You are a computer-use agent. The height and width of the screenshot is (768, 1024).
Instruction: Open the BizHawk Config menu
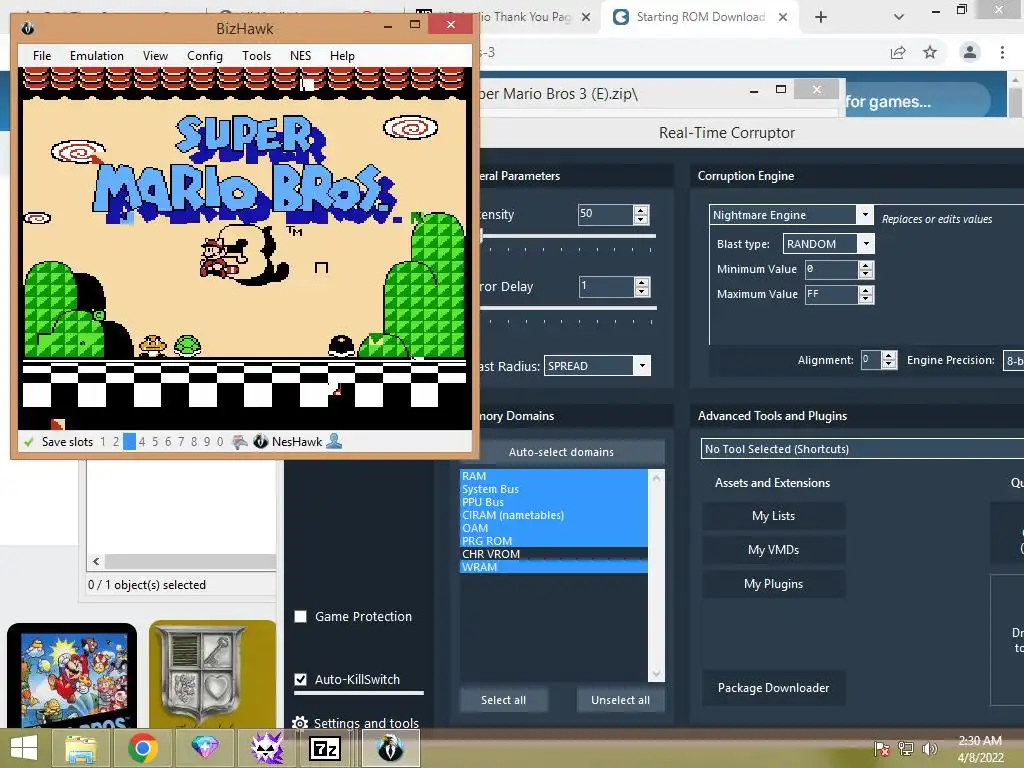pyautogui.click(x=205, y=56)
